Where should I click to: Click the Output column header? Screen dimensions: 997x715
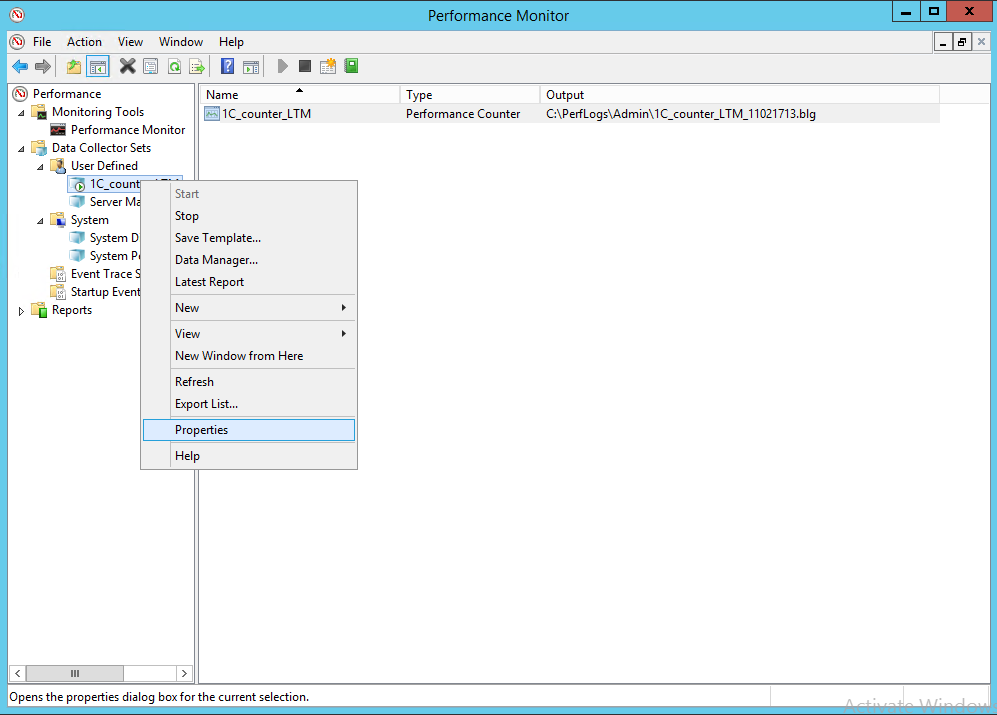[x=565, y=95]
